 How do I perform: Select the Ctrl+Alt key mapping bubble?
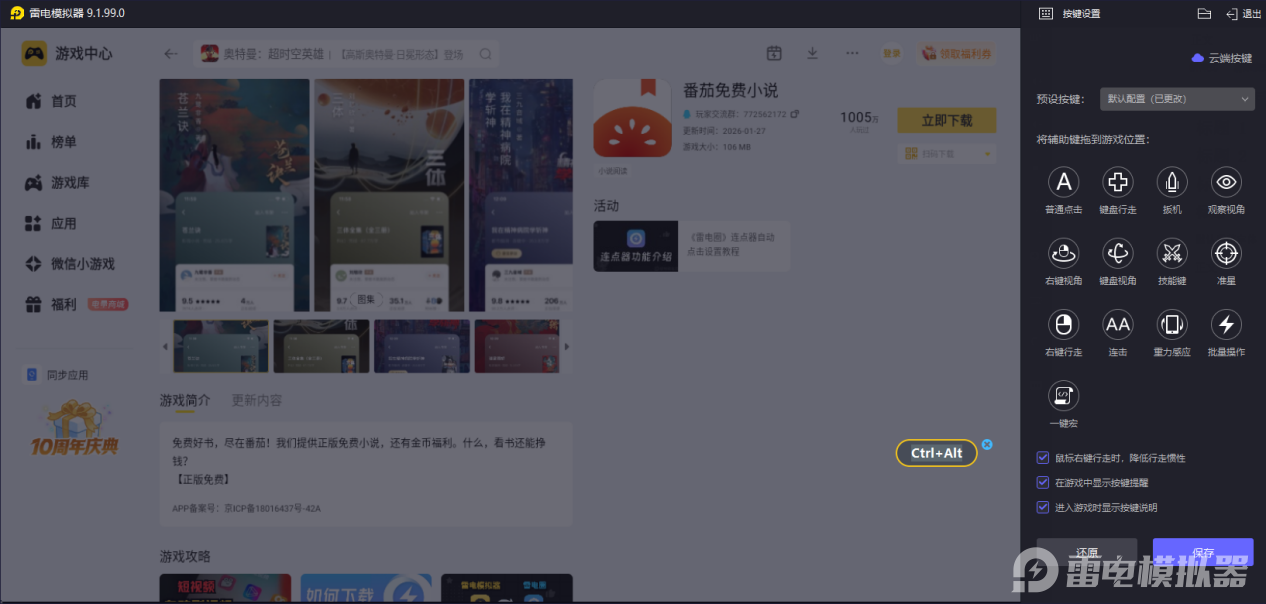pos(936,453)
